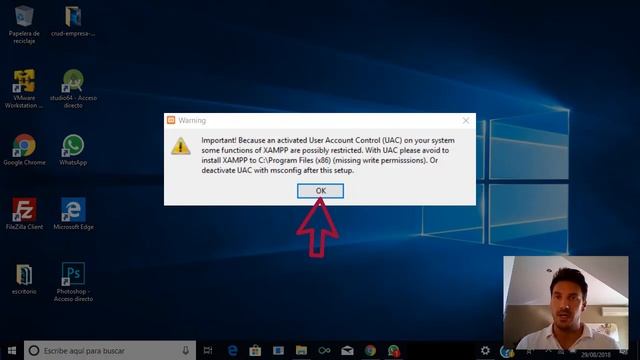The image size is (640, 360).
Task: Open Edge from the taskbar
Action: (x=232, y=350)
